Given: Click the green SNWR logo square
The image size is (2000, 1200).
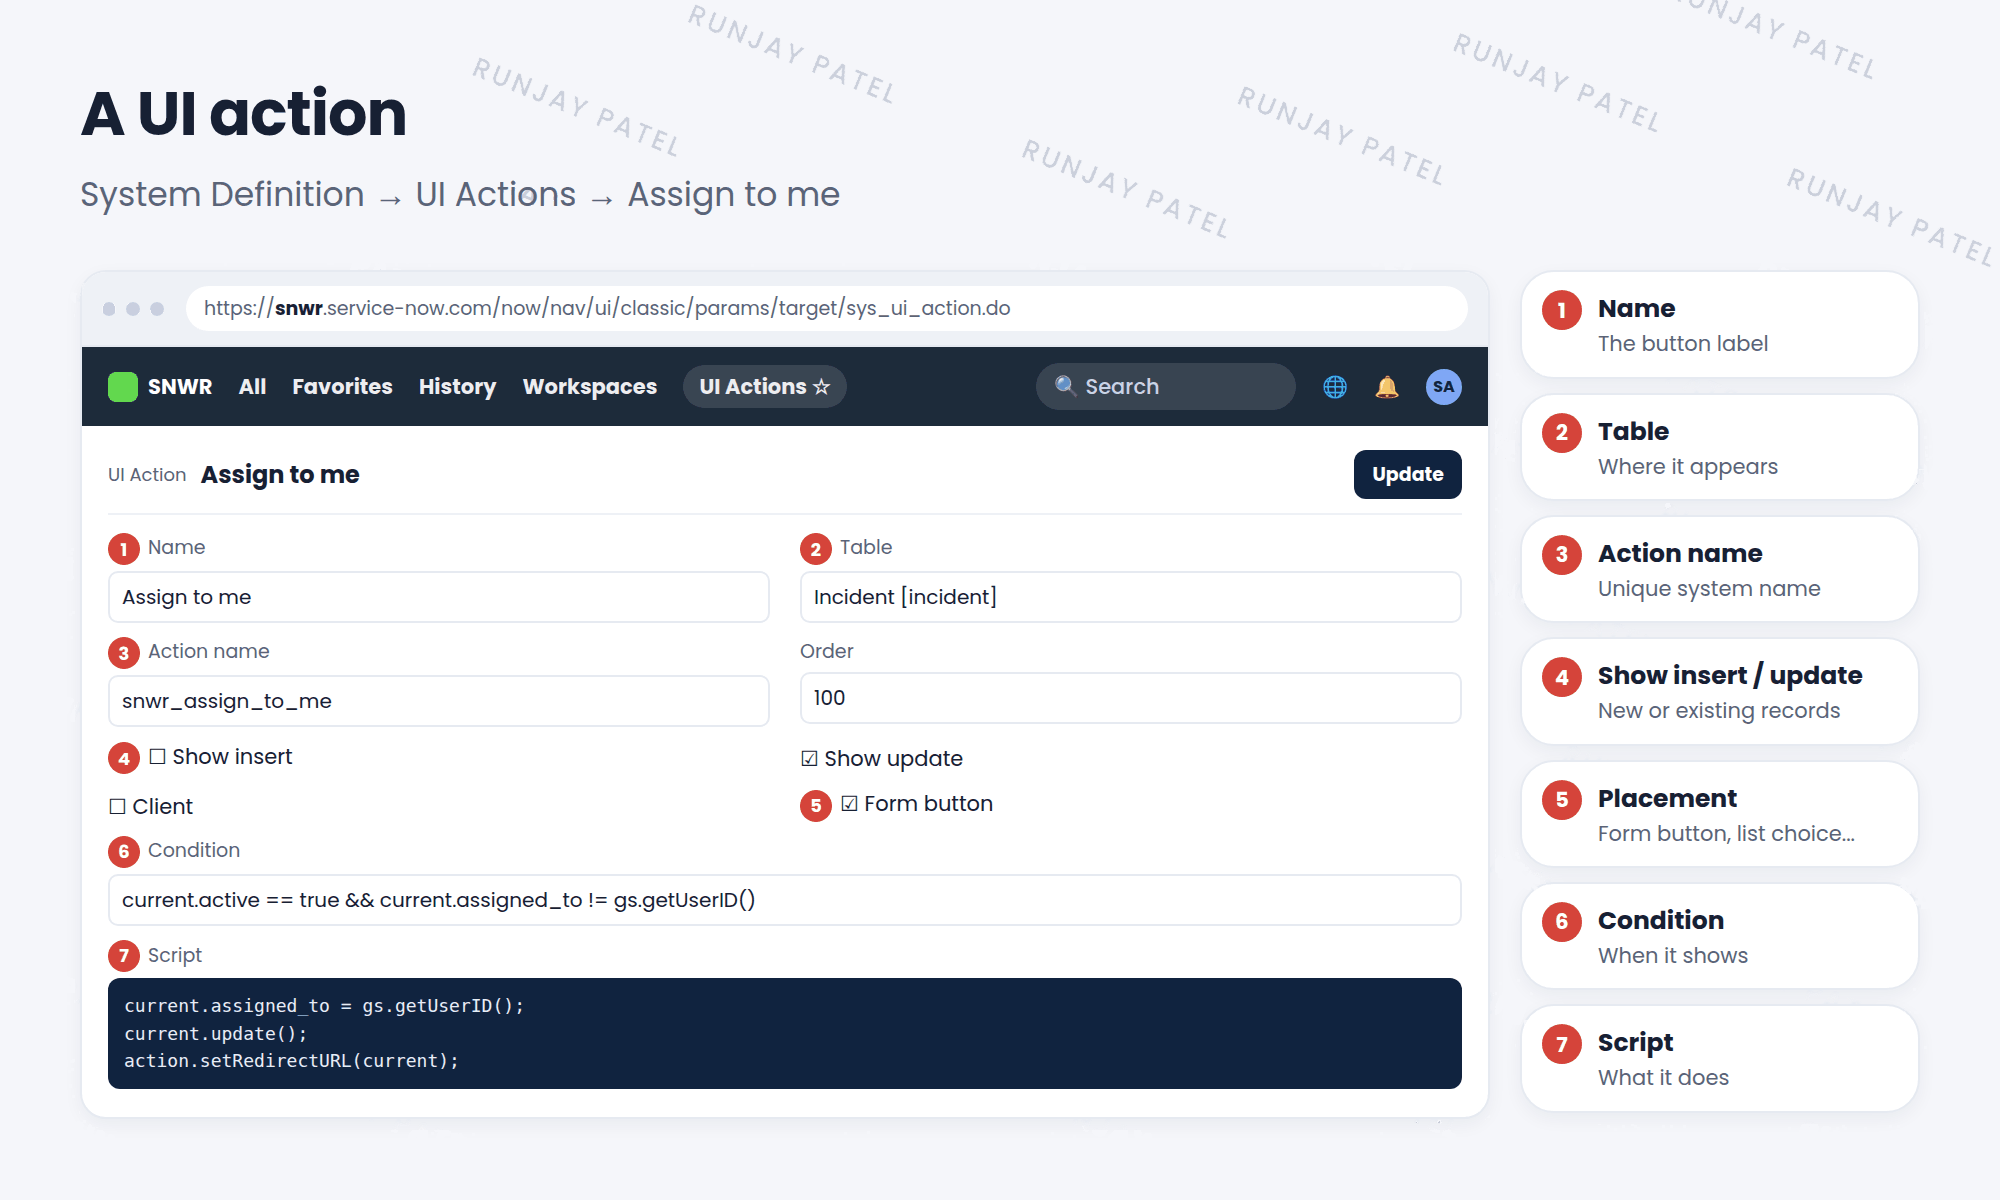Looking at the screenshot, I should point(122,387).
